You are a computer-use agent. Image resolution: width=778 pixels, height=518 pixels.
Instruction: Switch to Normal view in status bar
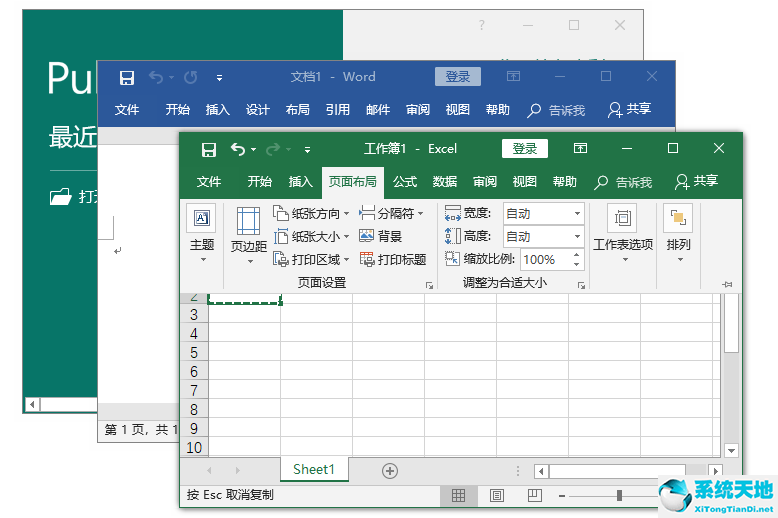coord(458,495)
